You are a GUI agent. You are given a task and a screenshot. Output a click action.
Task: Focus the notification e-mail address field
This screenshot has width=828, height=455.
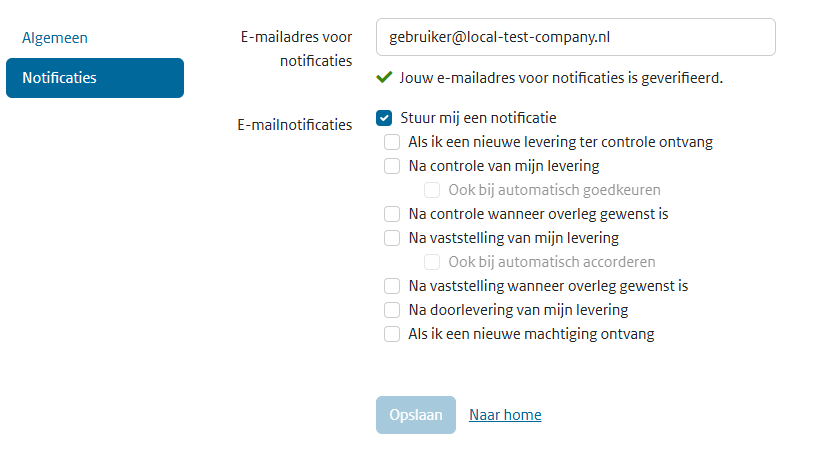(x=575, y=37)
